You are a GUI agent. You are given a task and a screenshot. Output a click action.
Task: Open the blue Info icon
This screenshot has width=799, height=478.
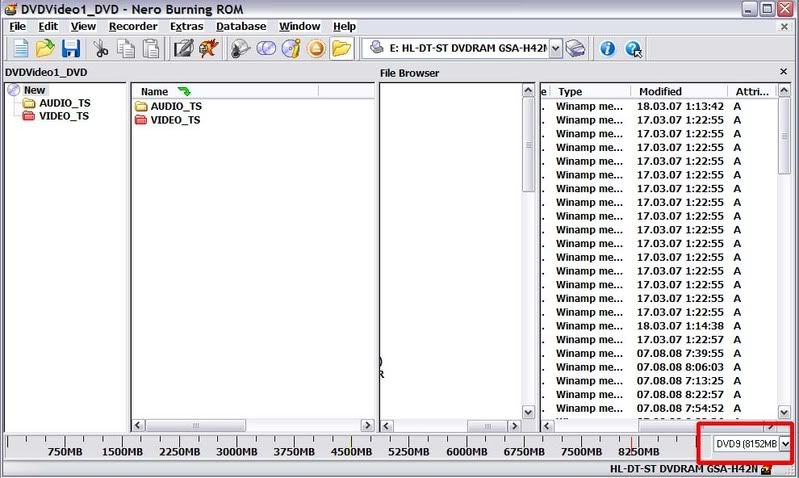[607, 49]
